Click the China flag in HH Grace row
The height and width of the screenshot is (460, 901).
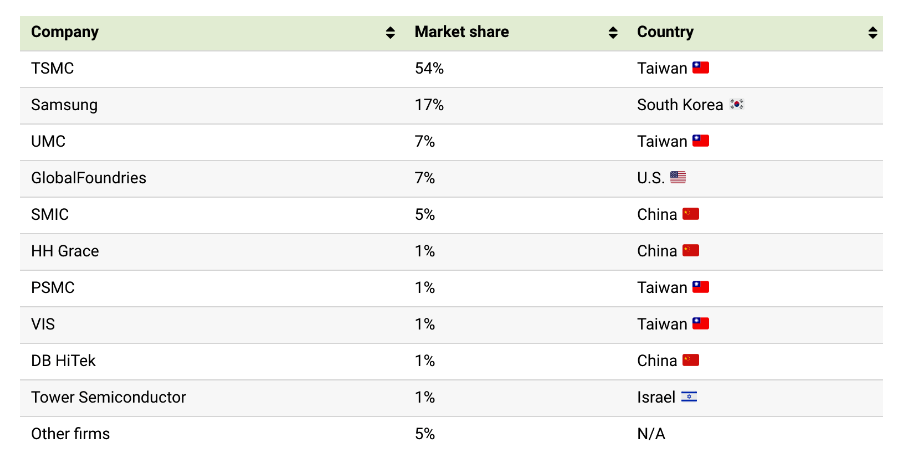tap(691, 251)
